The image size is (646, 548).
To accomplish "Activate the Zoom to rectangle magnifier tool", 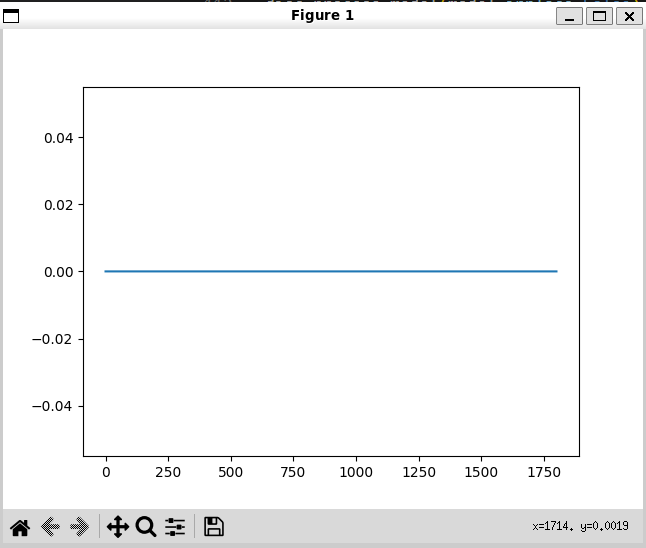I will (146, 527).
